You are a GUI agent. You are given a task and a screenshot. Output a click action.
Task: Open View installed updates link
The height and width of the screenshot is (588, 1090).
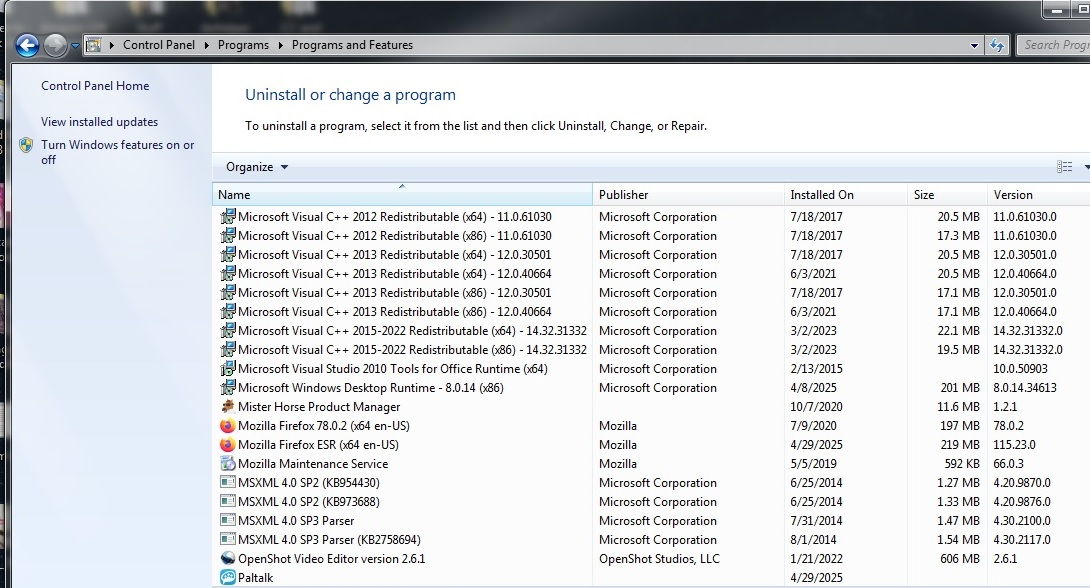(99, 122)
